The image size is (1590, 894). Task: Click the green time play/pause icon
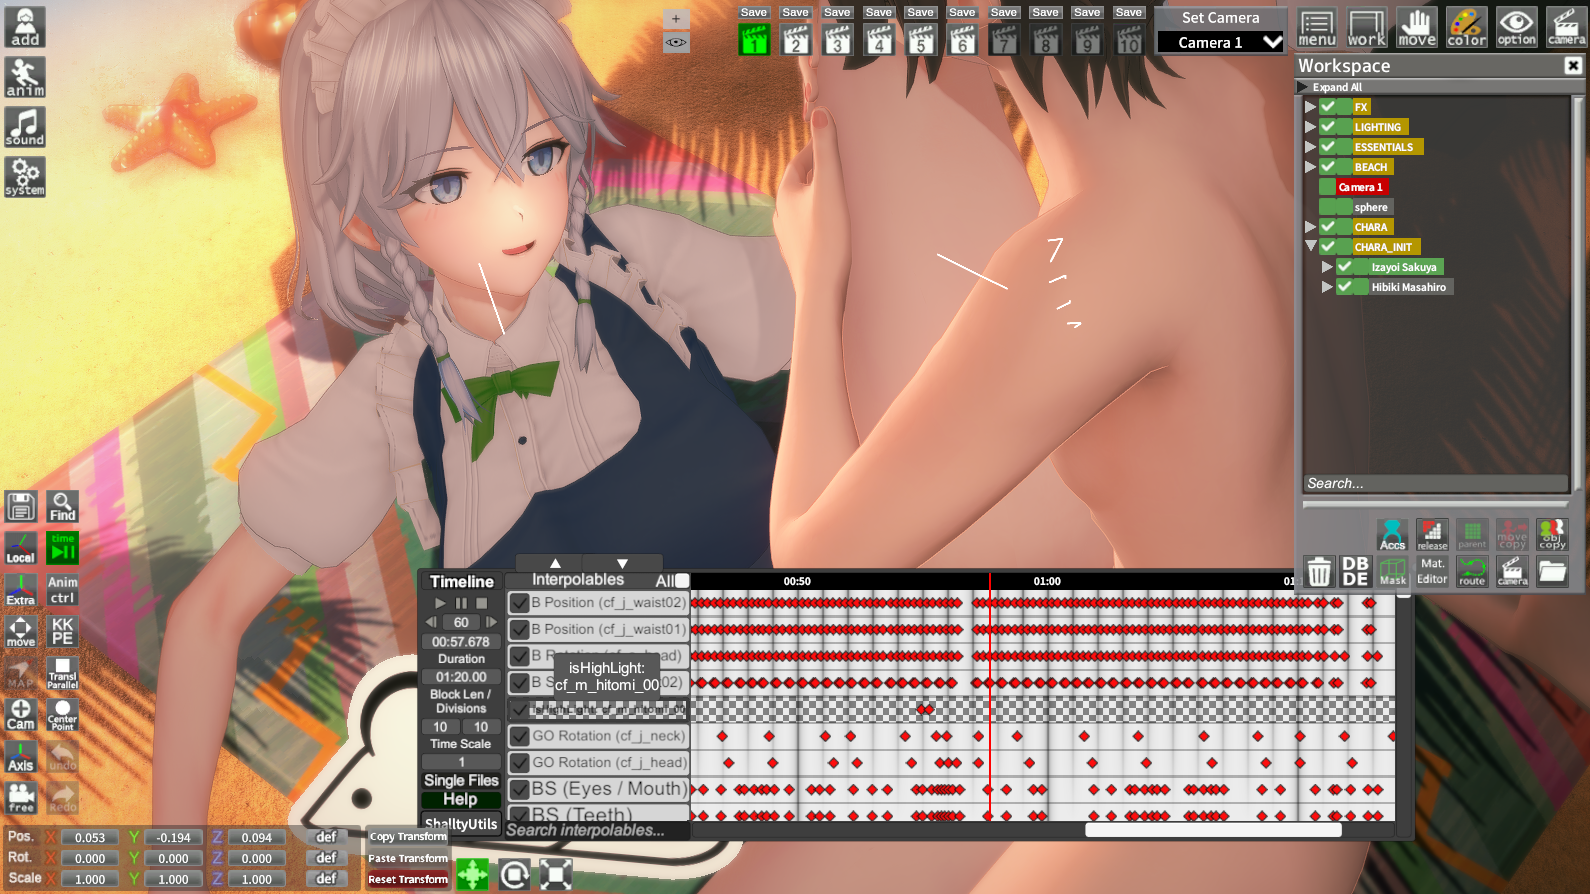click(x=62, y=549)
